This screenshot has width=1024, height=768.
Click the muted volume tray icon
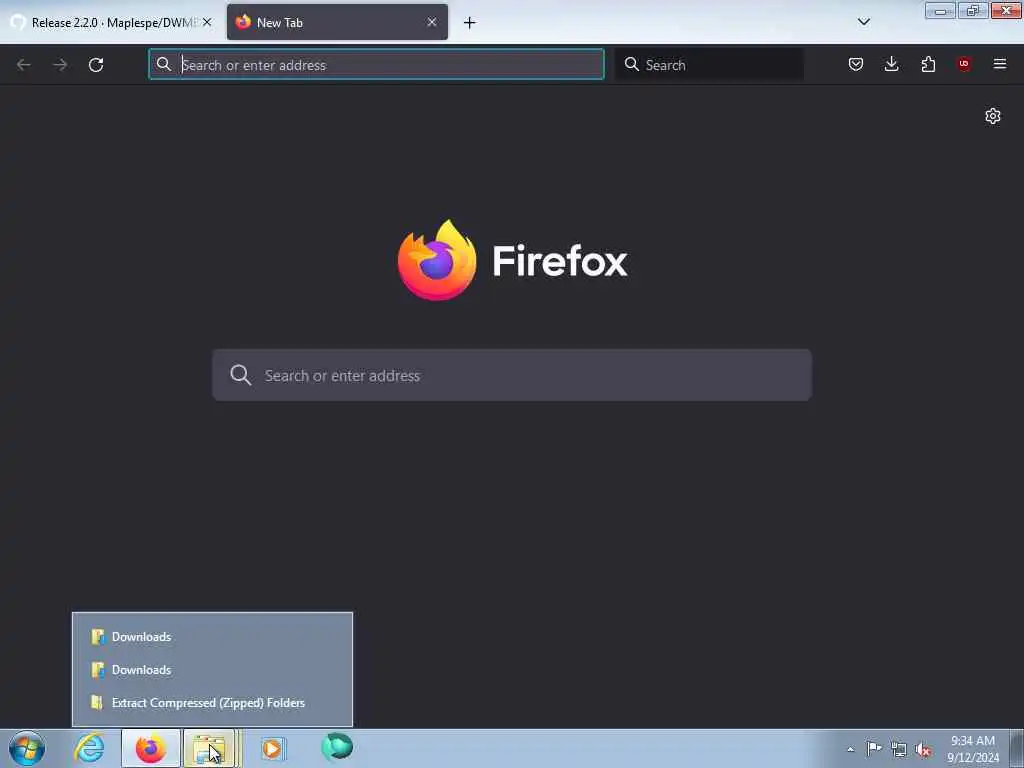pos(923,749)
